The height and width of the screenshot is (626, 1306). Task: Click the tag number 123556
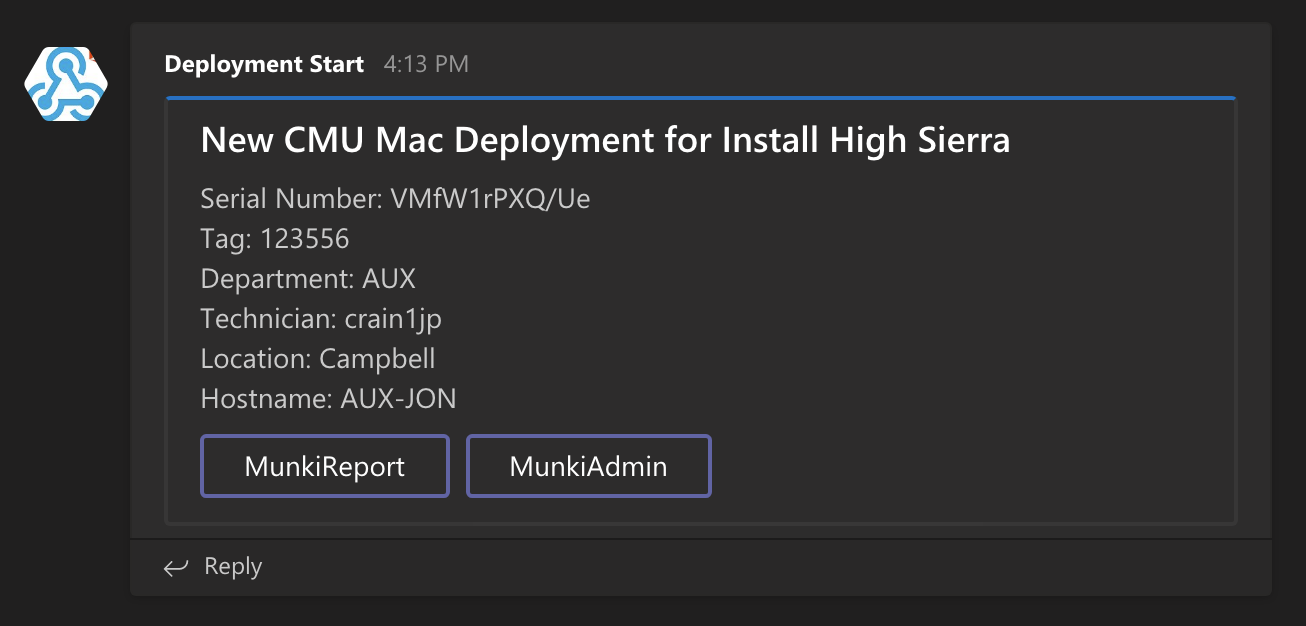point(305,239)
